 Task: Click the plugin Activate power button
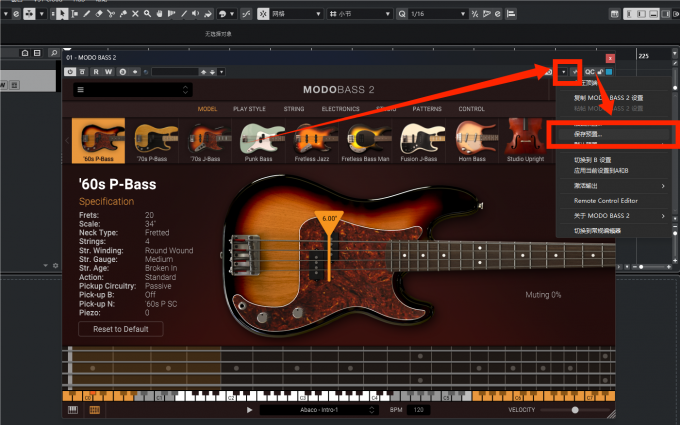click(x=70, y=72)
